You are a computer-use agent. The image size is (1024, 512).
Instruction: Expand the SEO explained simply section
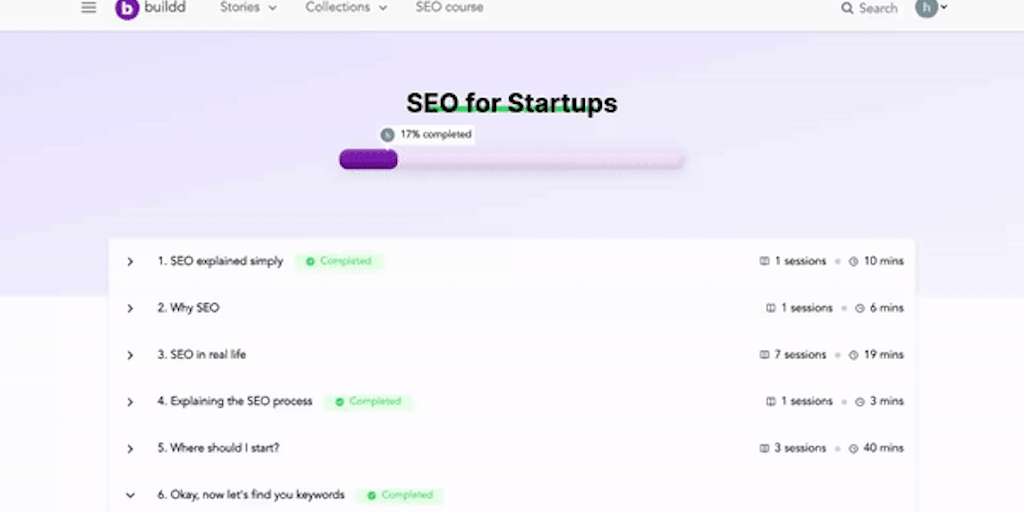(130, 262)
